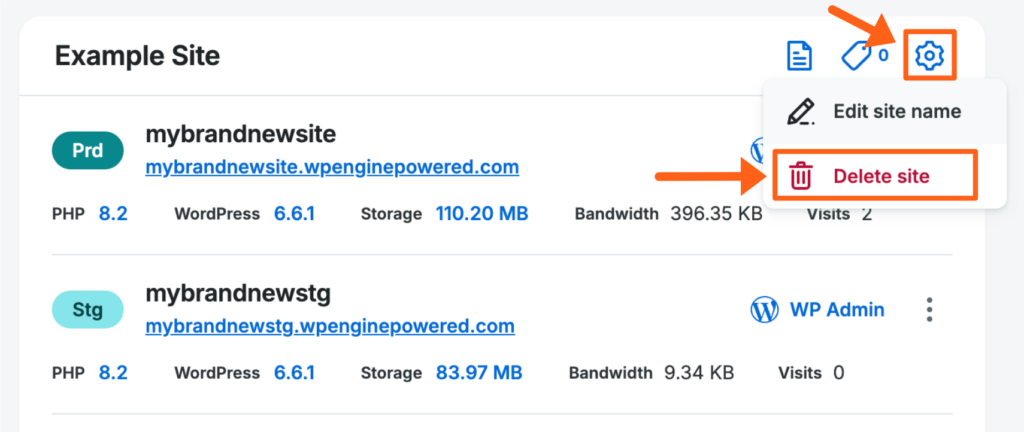Open mybrandnewstg.wpenginepowered.com link
Image resolution: width=1024 pixels, height=432 pixels.
pos(330,326)
